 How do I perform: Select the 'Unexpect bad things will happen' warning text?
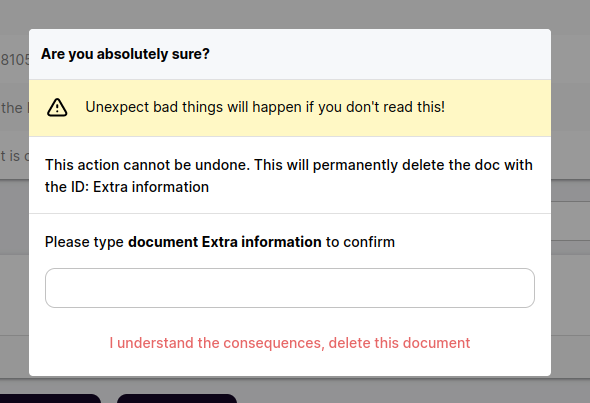[x=265, y=107]
